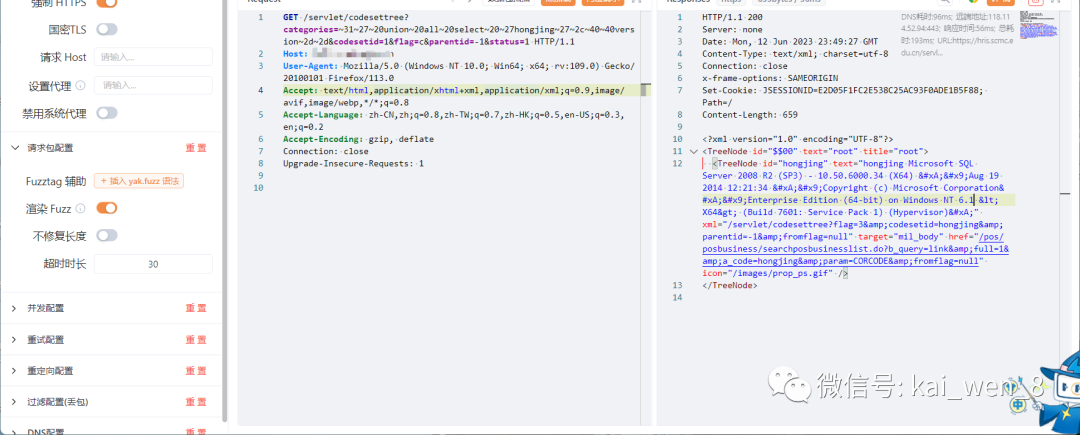Click the 请求包配置 section title
This screenshot has height=435, width=1080.
pos(50,148)
